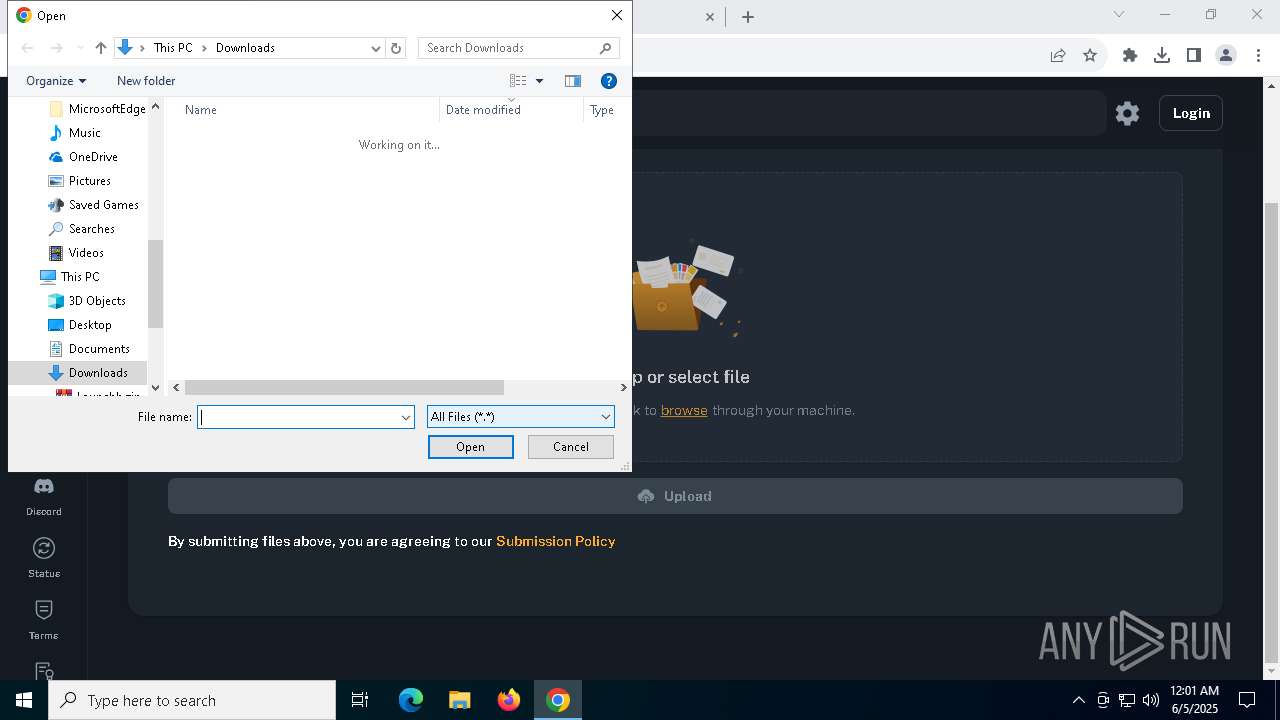Select This PC in navigation tree
This screenshot has width=1280, height=720.
tap(70, 277)
